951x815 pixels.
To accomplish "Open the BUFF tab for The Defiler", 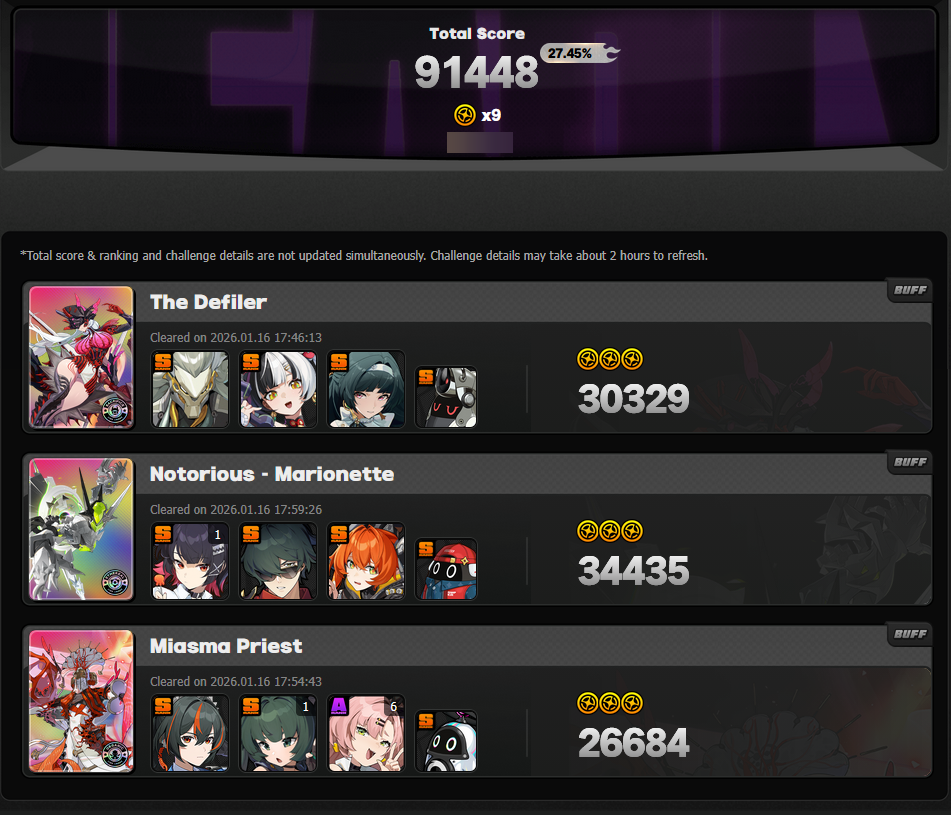I will coord(910,290).
